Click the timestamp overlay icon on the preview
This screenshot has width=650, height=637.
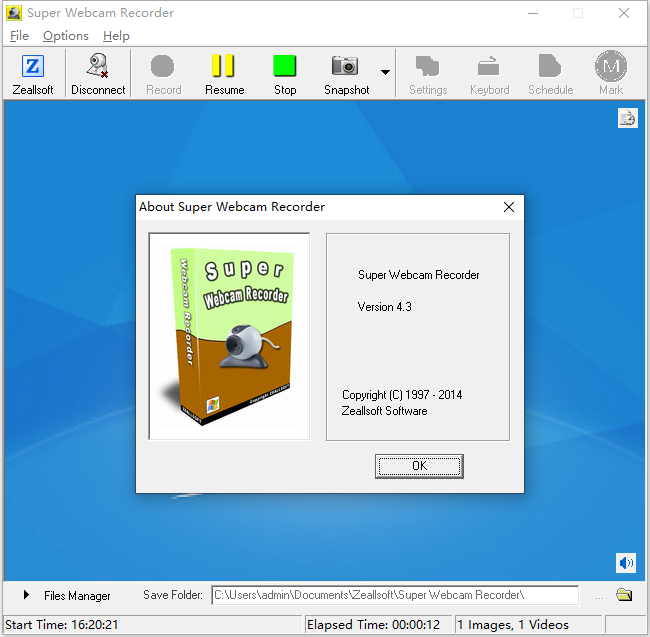tap(628, 119)
